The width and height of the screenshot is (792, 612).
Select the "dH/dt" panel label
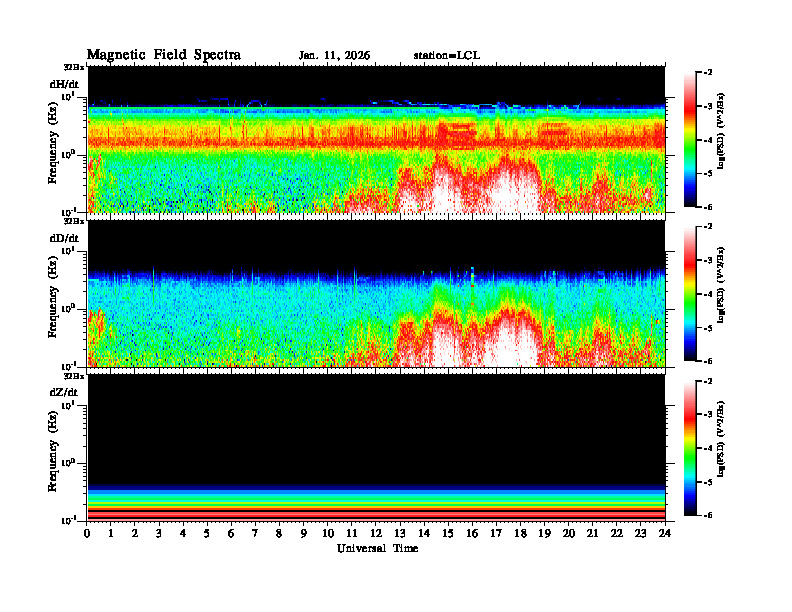64,84
